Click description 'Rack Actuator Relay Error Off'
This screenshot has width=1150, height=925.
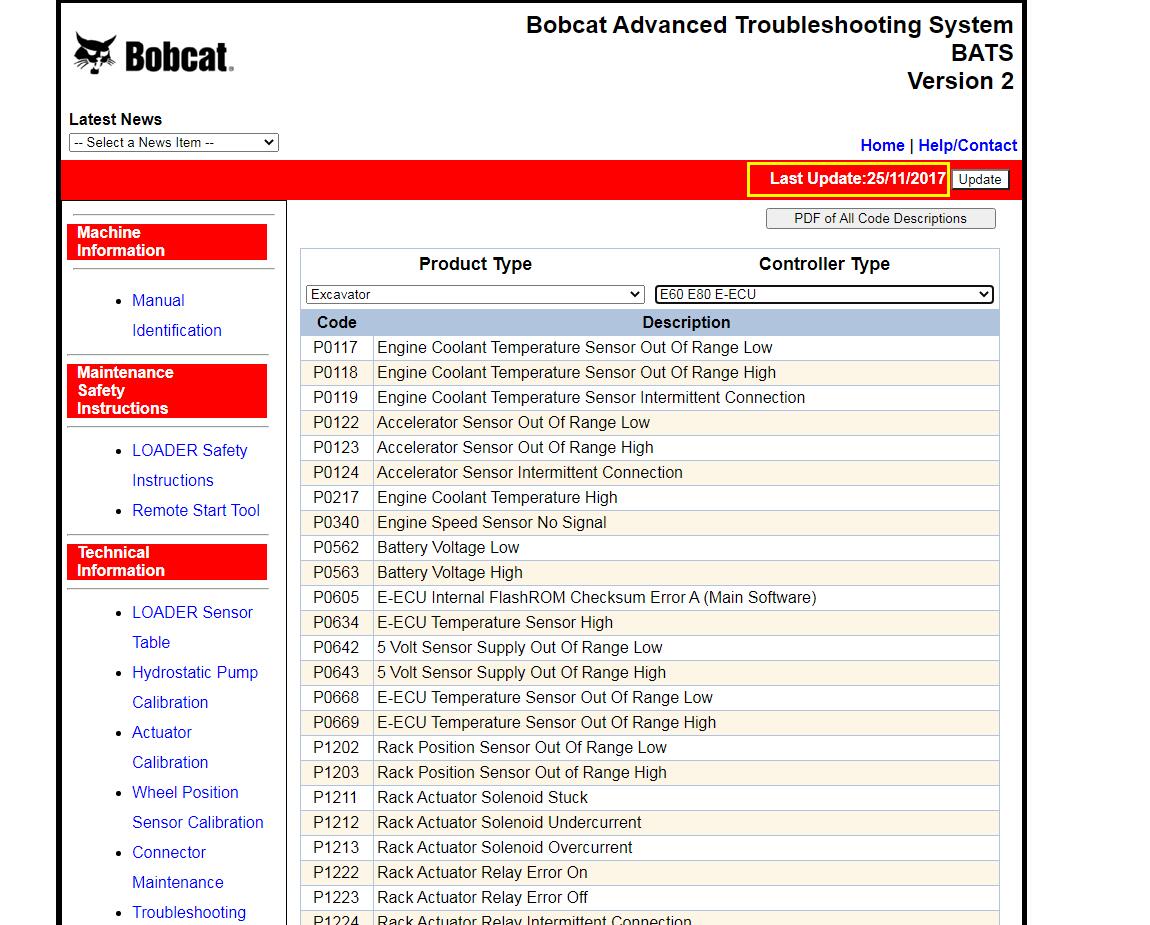click(483, 897)
